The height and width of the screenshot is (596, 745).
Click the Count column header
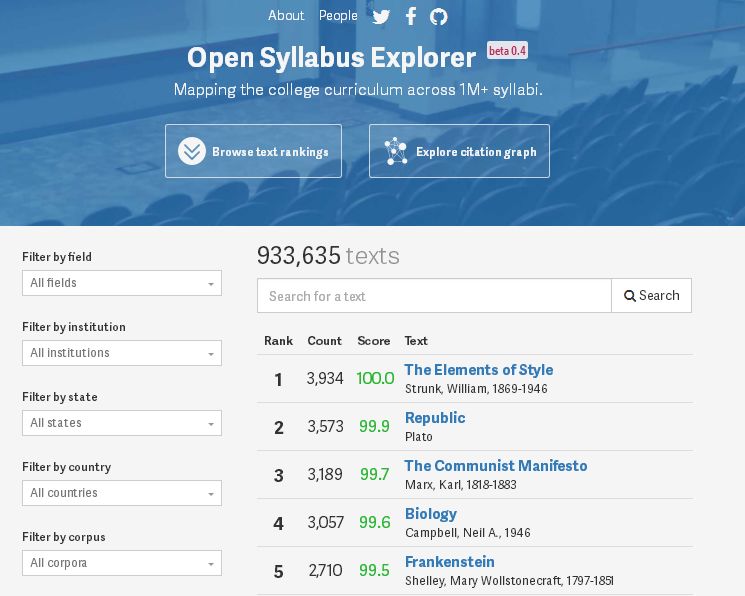click(325, 341)
